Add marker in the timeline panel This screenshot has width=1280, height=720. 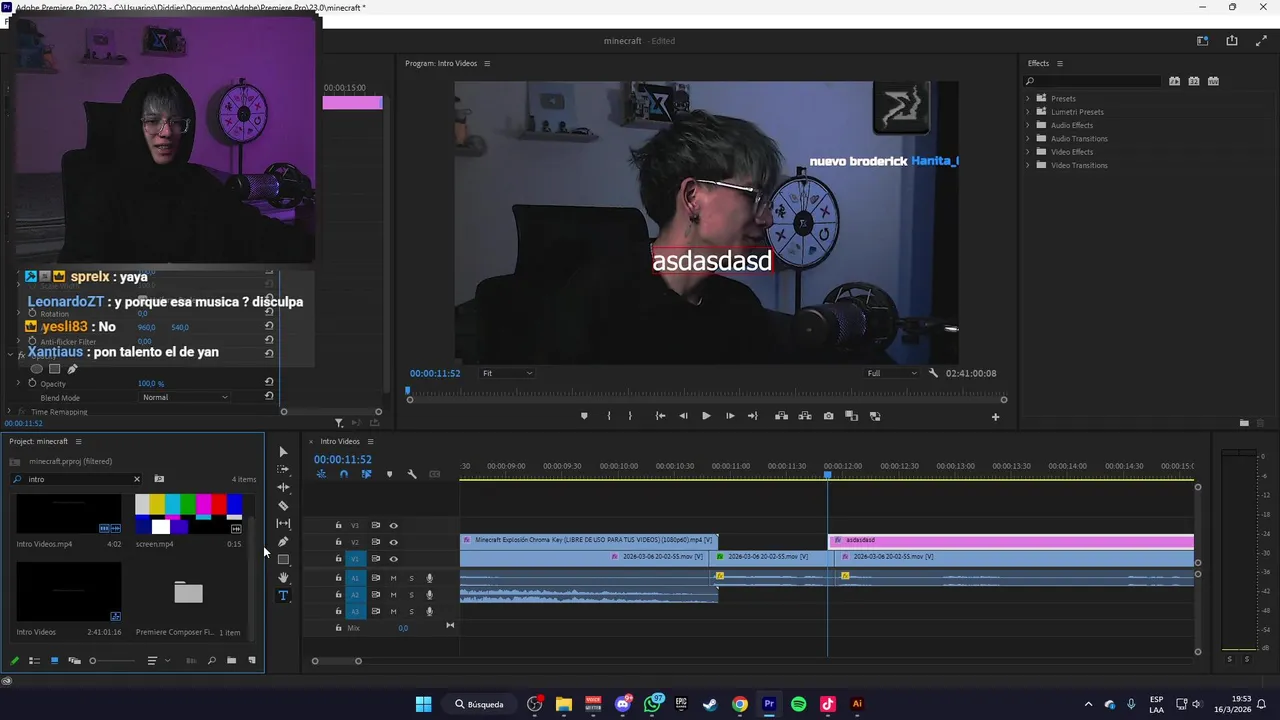click(x=389, y=474)
